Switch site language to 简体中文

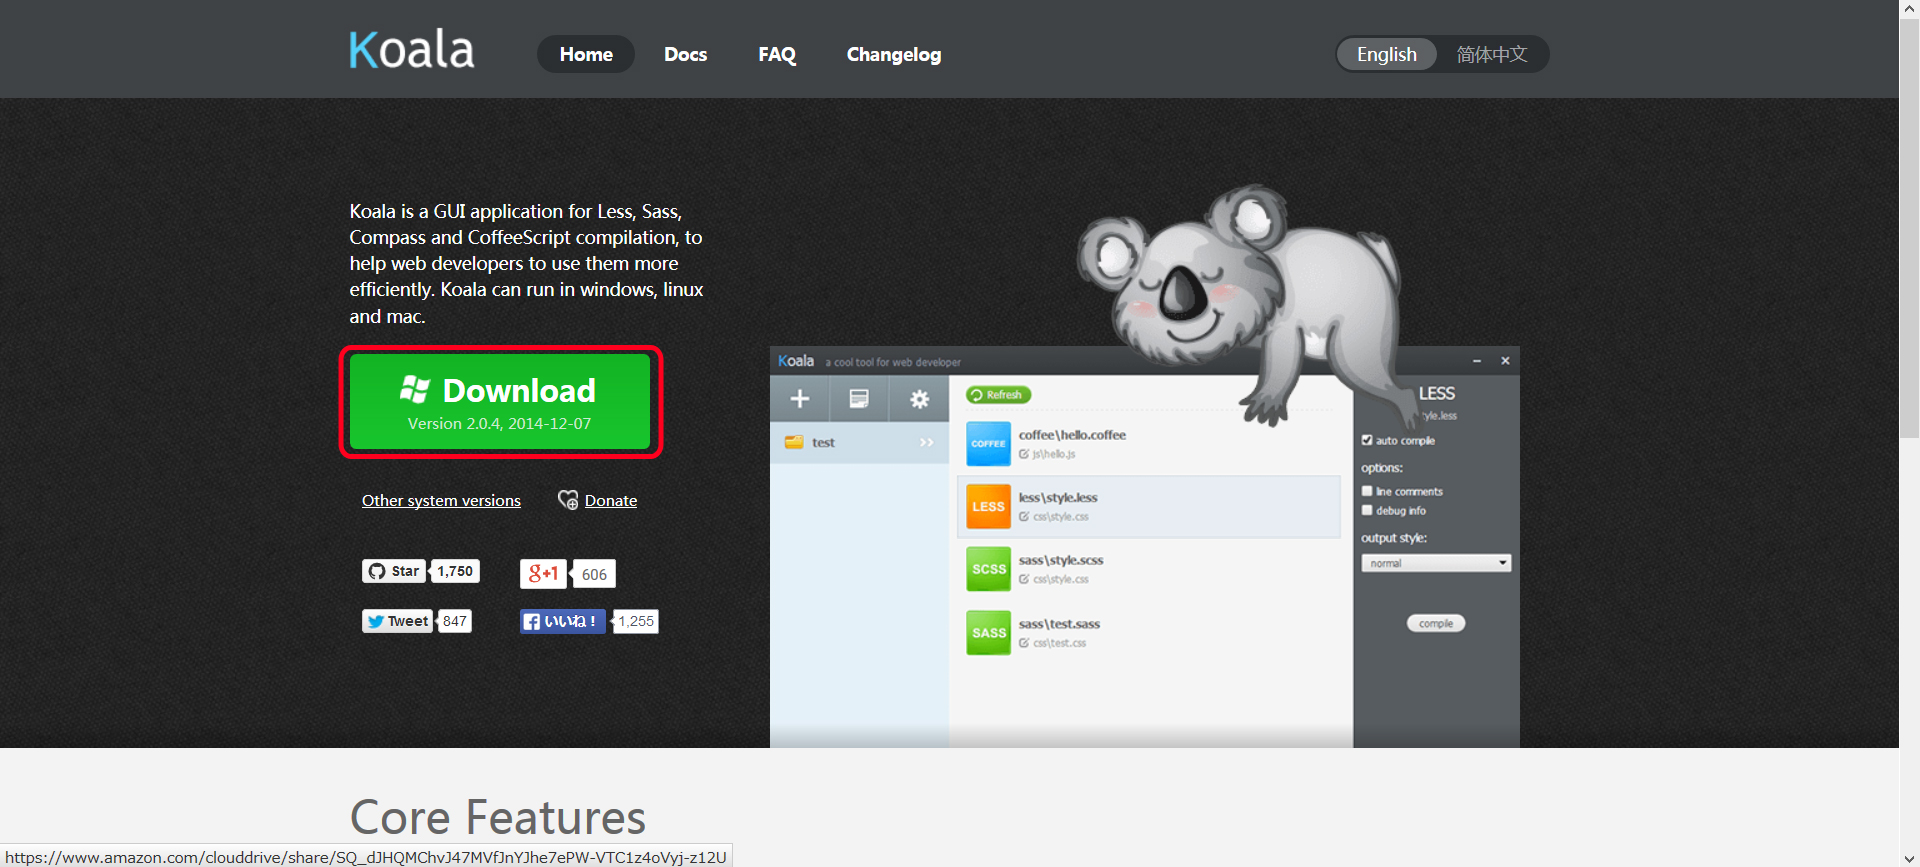1492,54
